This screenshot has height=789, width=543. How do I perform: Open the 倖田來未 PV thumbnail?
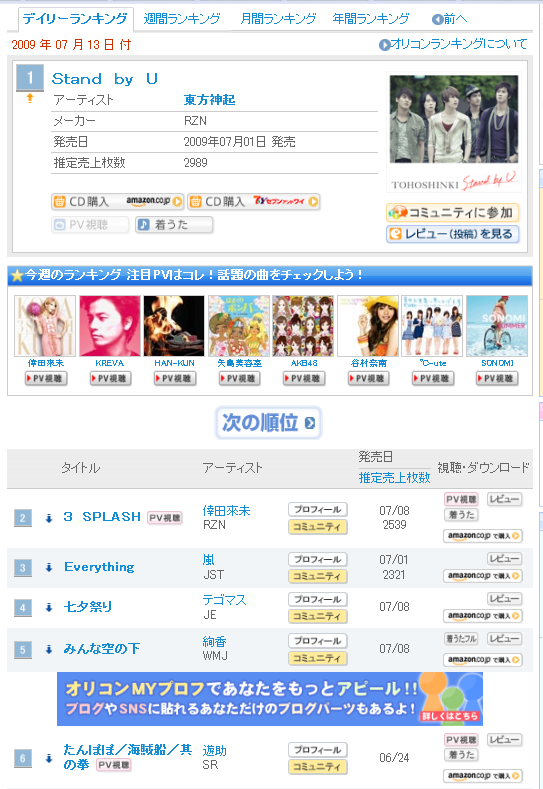[x=45, y=326]
